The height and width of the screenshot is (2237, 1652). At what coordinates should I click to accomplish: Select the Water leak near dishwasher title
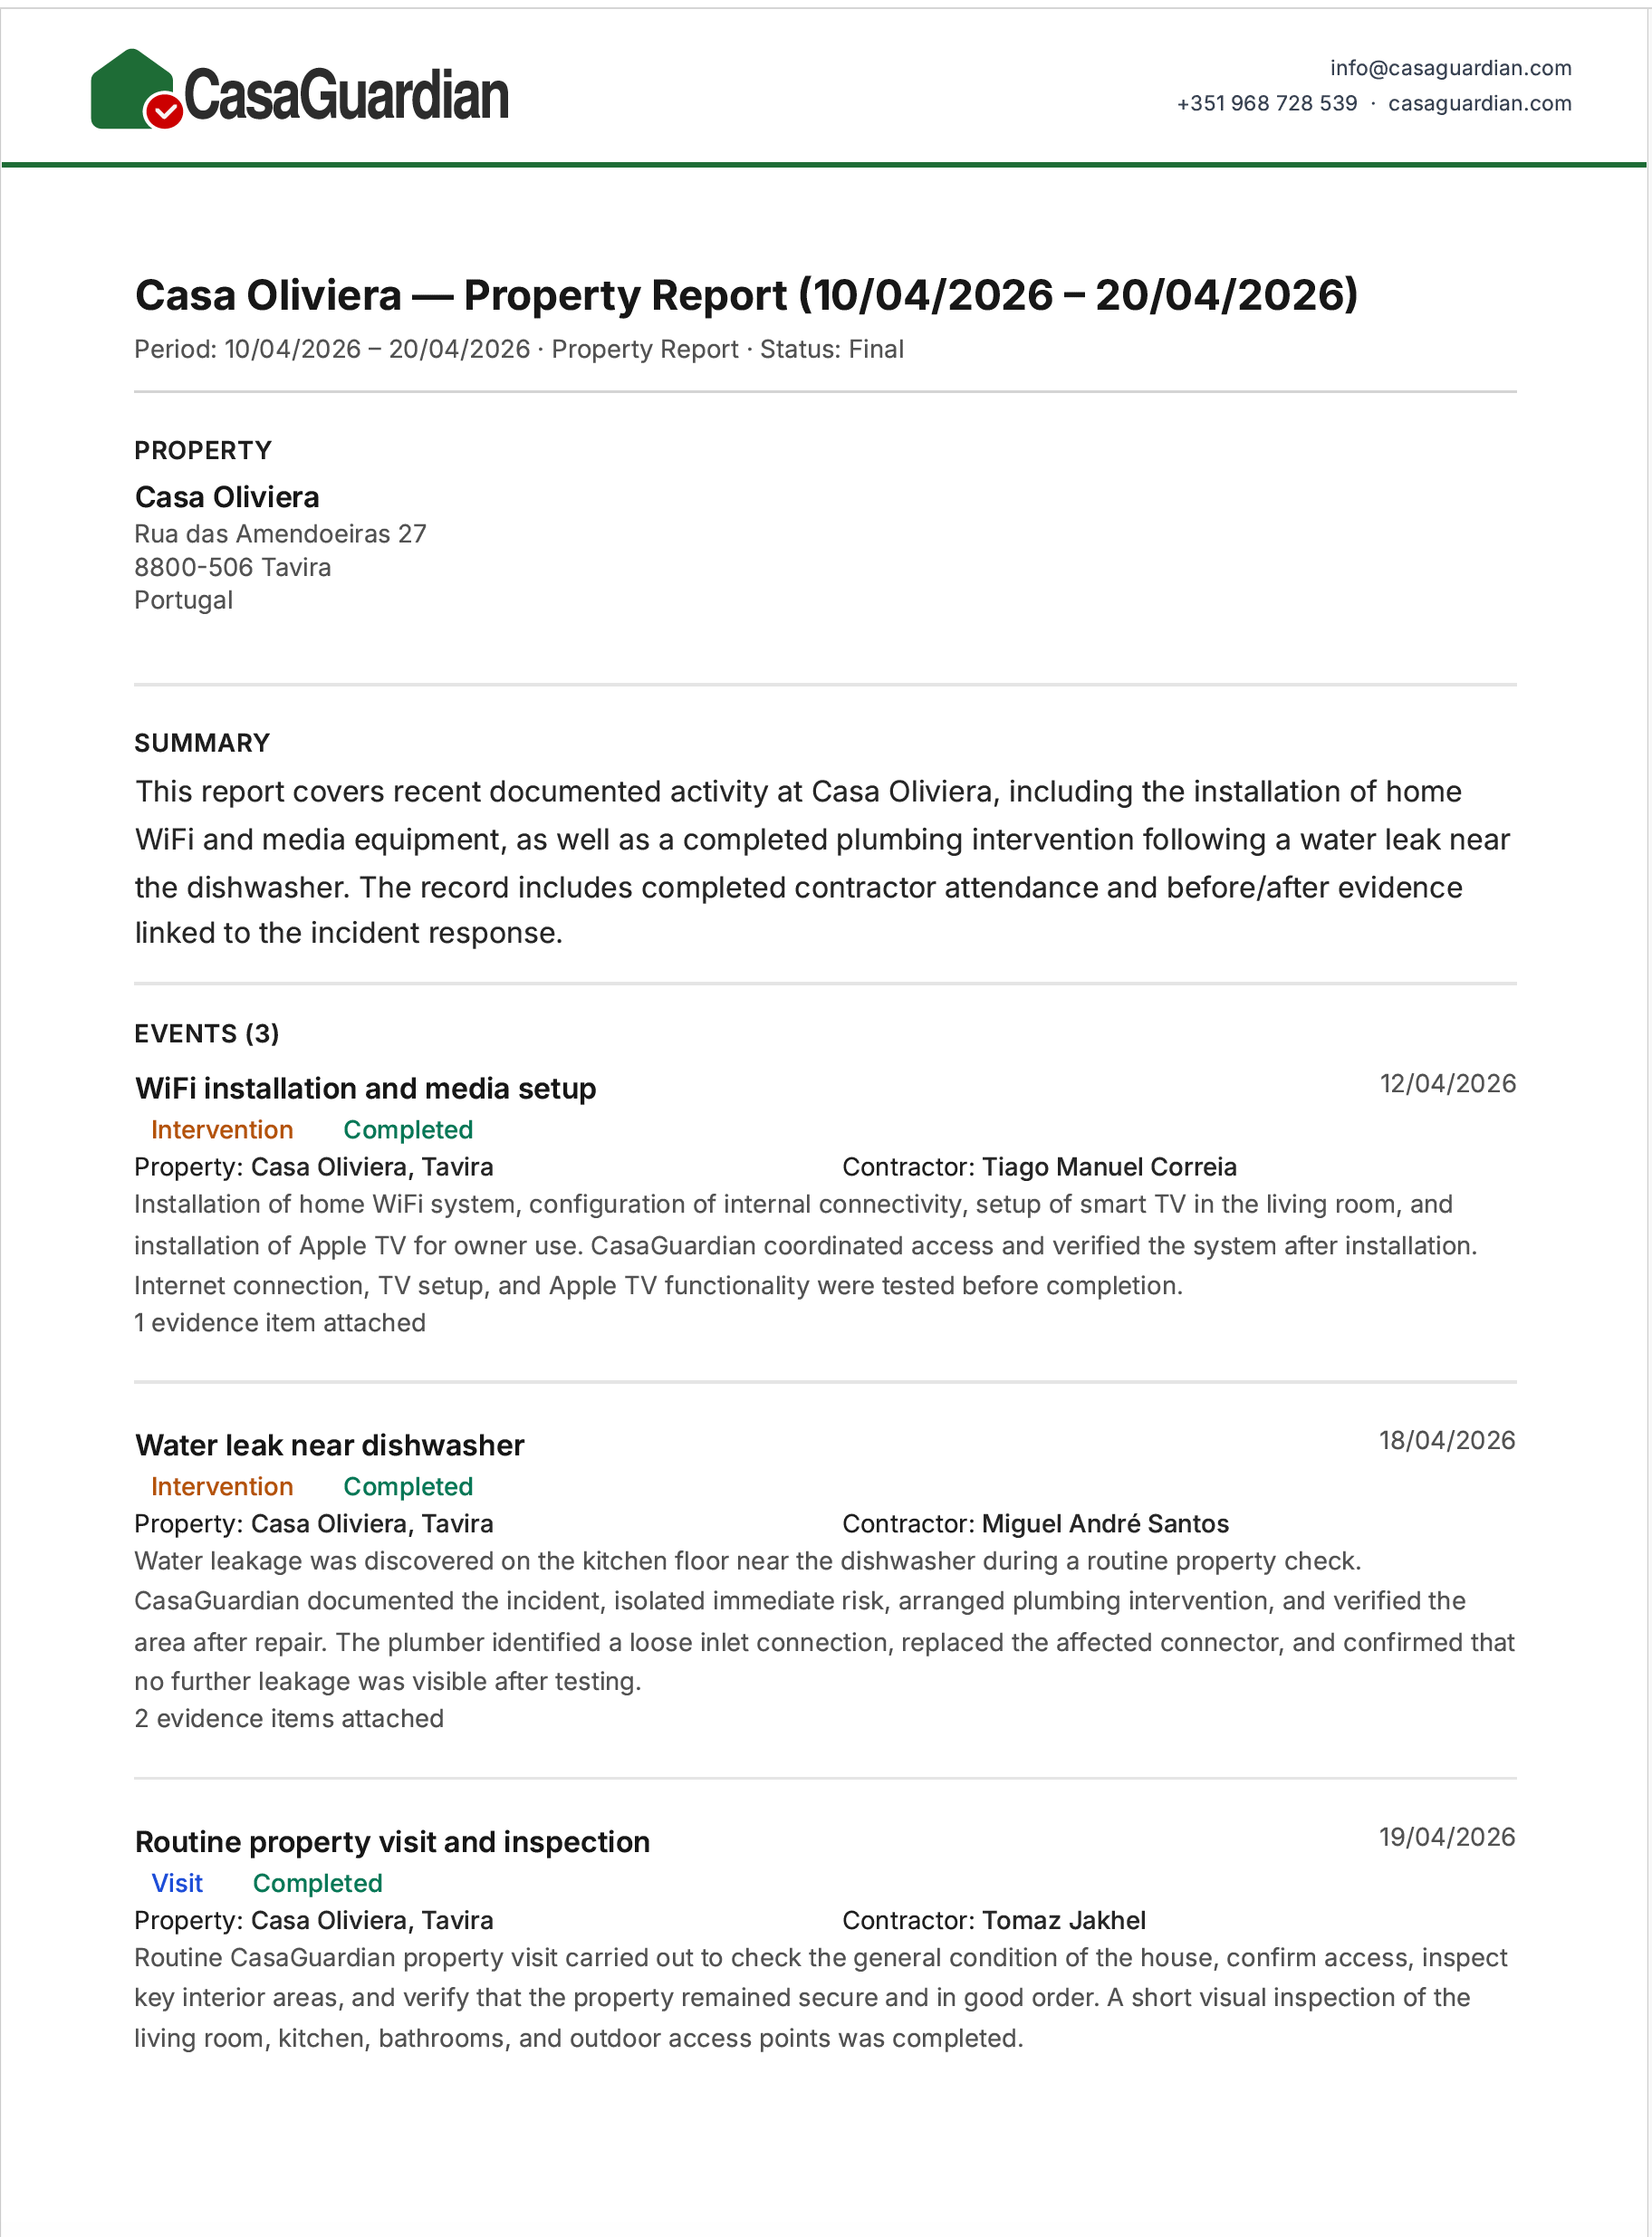click(329, 1445)
